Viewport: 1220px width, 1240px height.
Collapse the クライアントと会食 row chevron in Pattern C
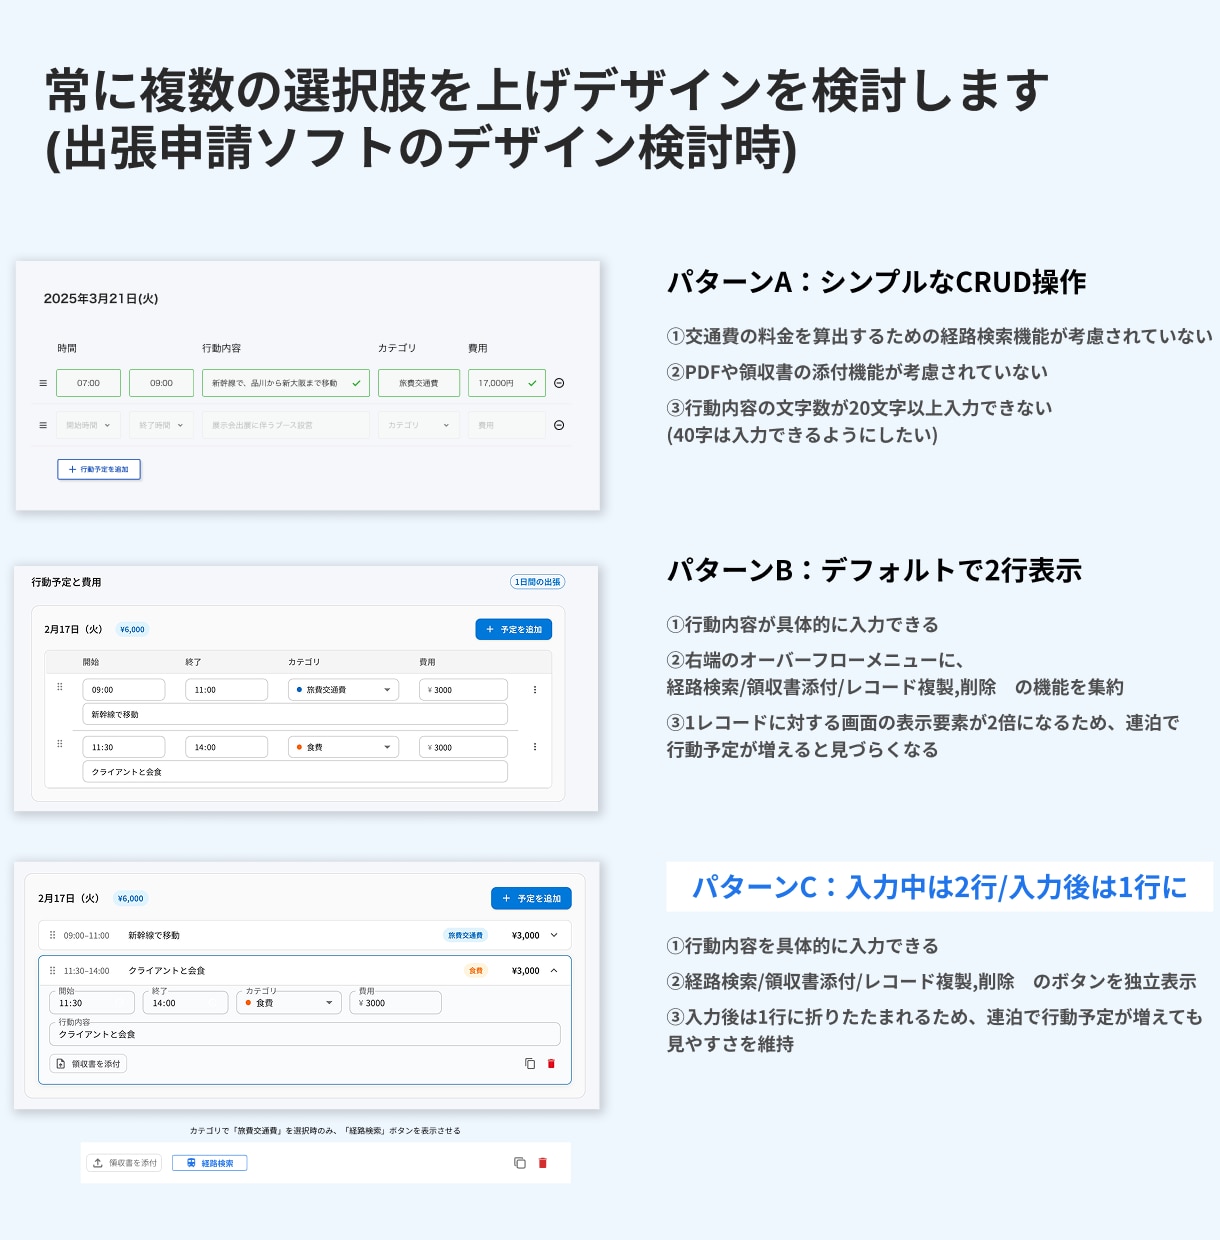pyautogui.click(x=554, y=970)
